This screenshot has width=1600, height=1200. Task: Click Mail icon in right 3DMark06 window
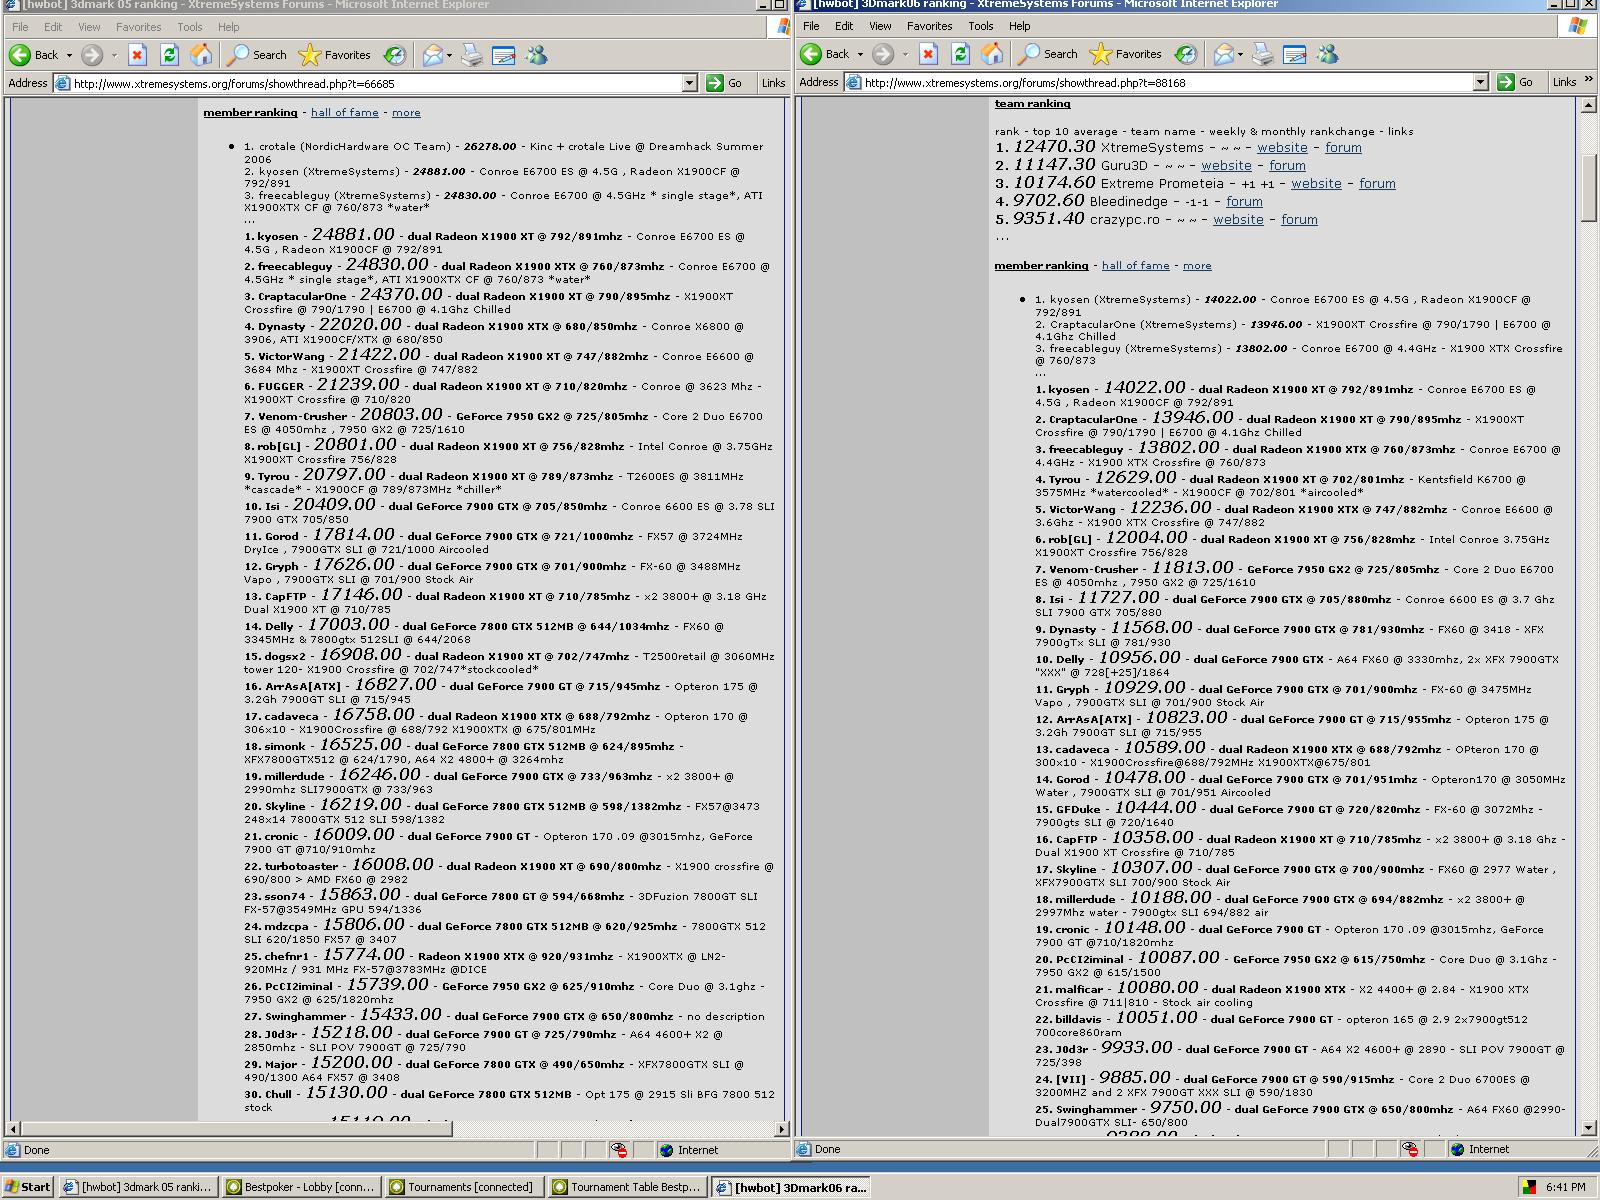[1223, 54]
